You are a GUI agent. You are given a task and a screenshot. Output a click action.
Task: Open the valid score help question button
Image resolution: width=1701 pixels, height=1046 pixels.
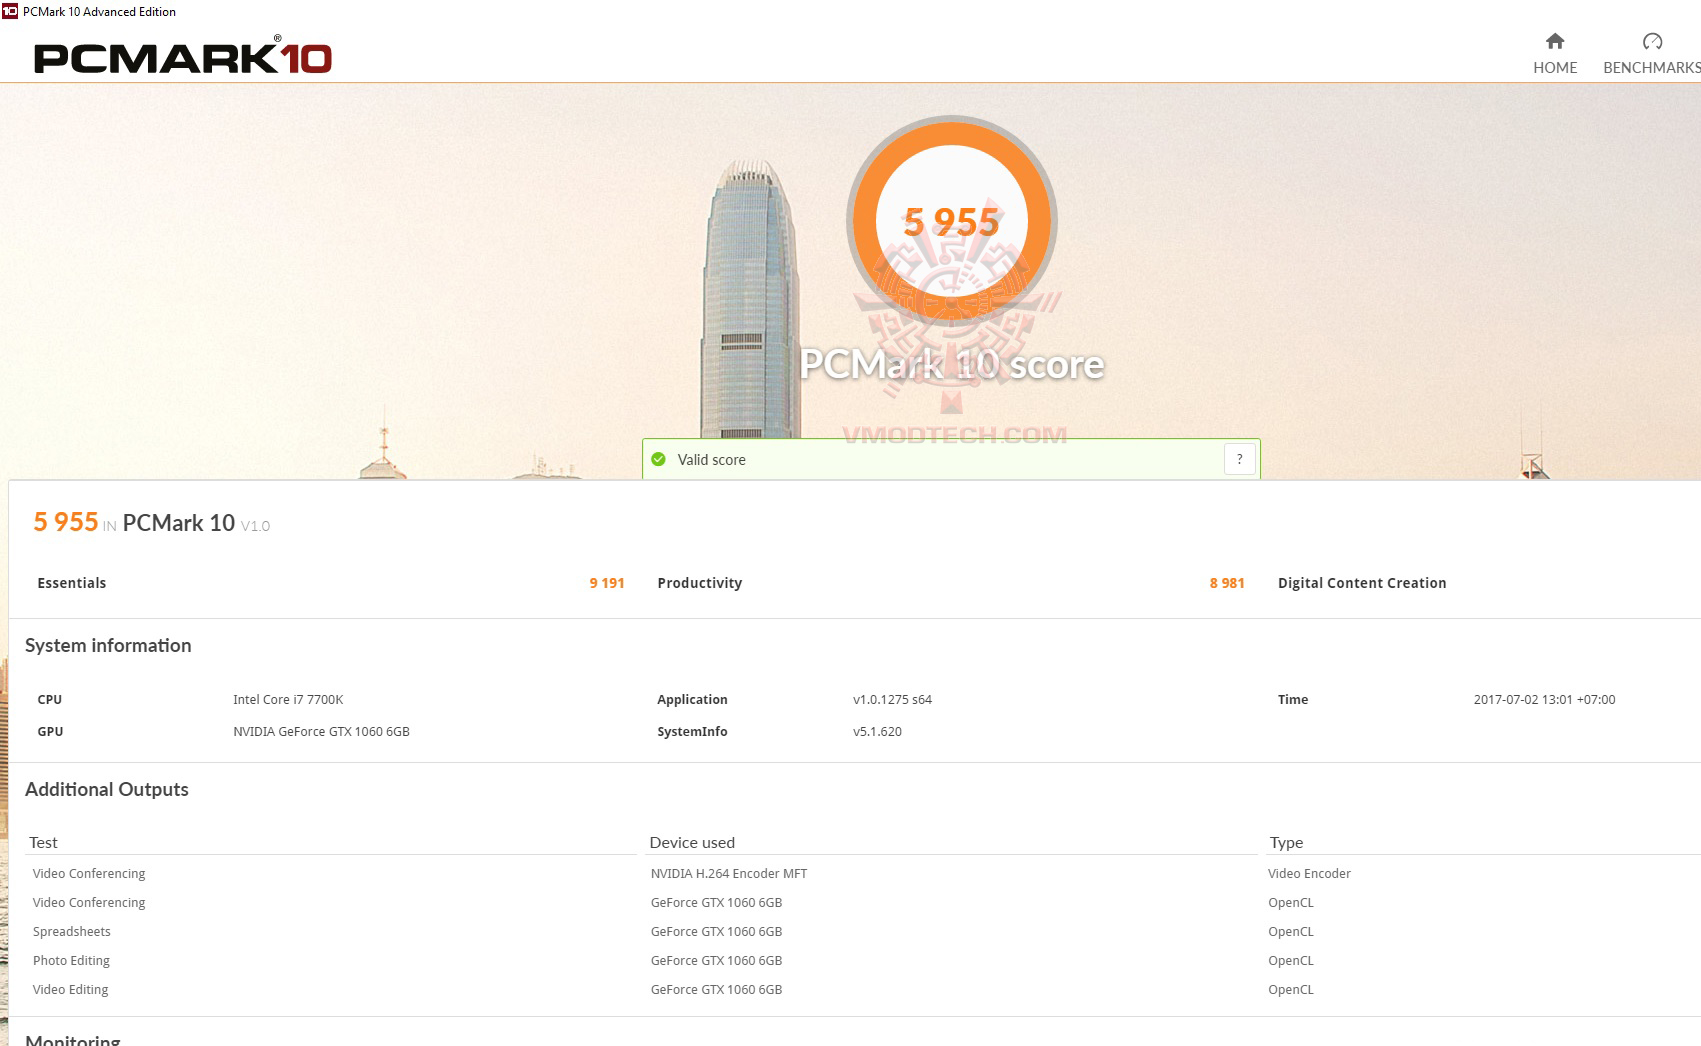(x=1240, y=459)
